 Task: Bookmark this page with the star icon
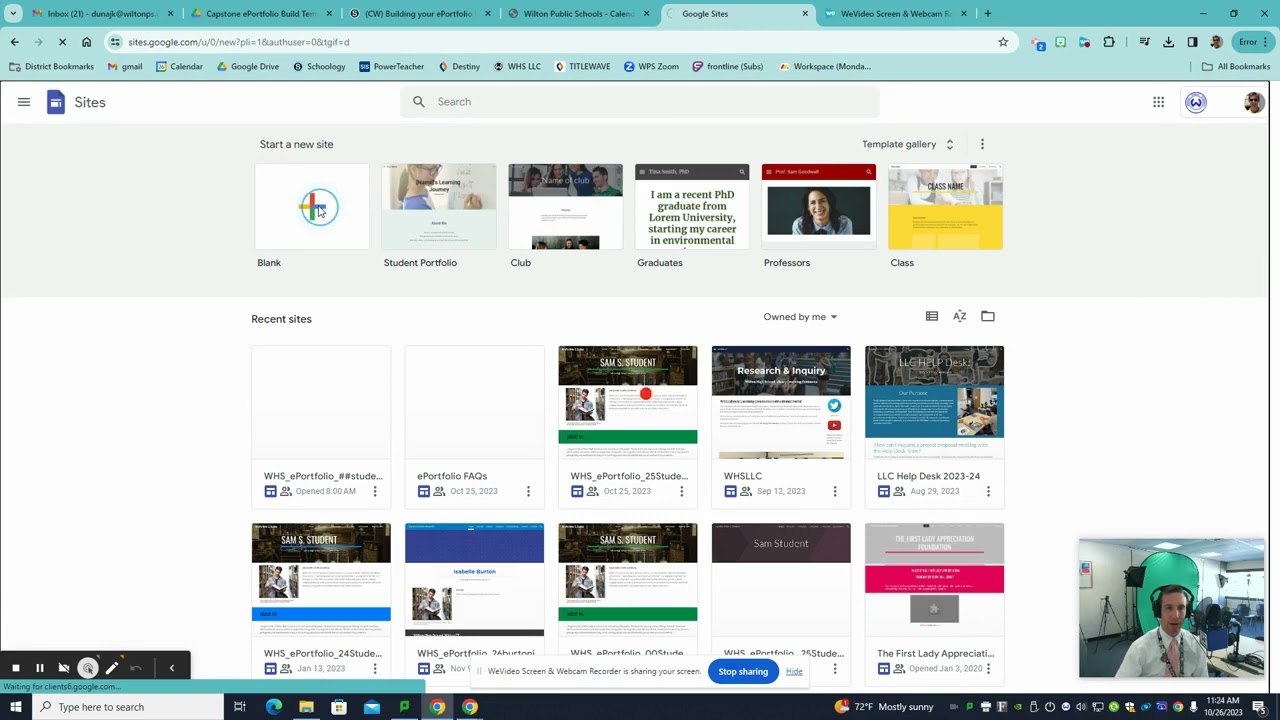point(1003,42)
